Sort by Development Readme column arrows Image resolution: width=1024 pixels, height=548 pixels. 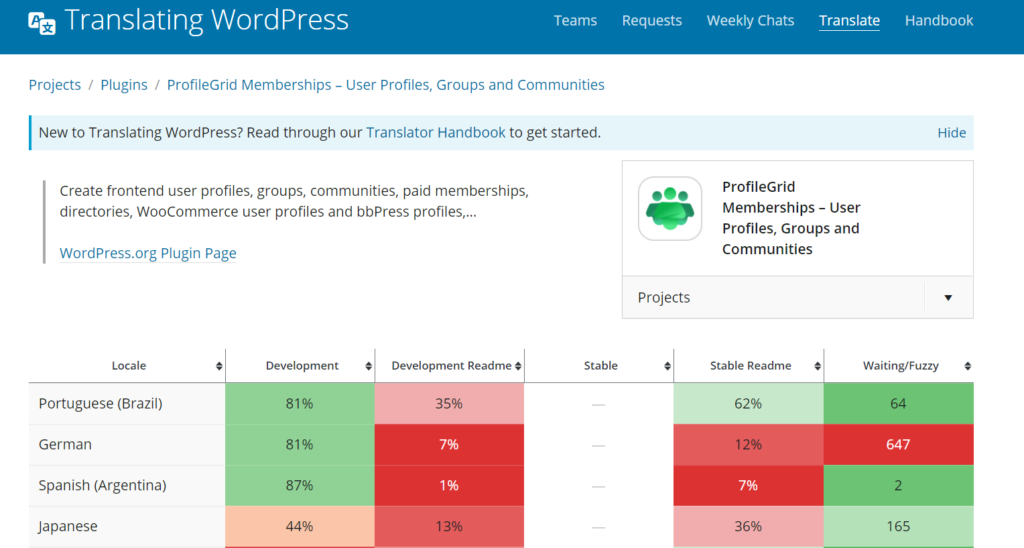518,367
